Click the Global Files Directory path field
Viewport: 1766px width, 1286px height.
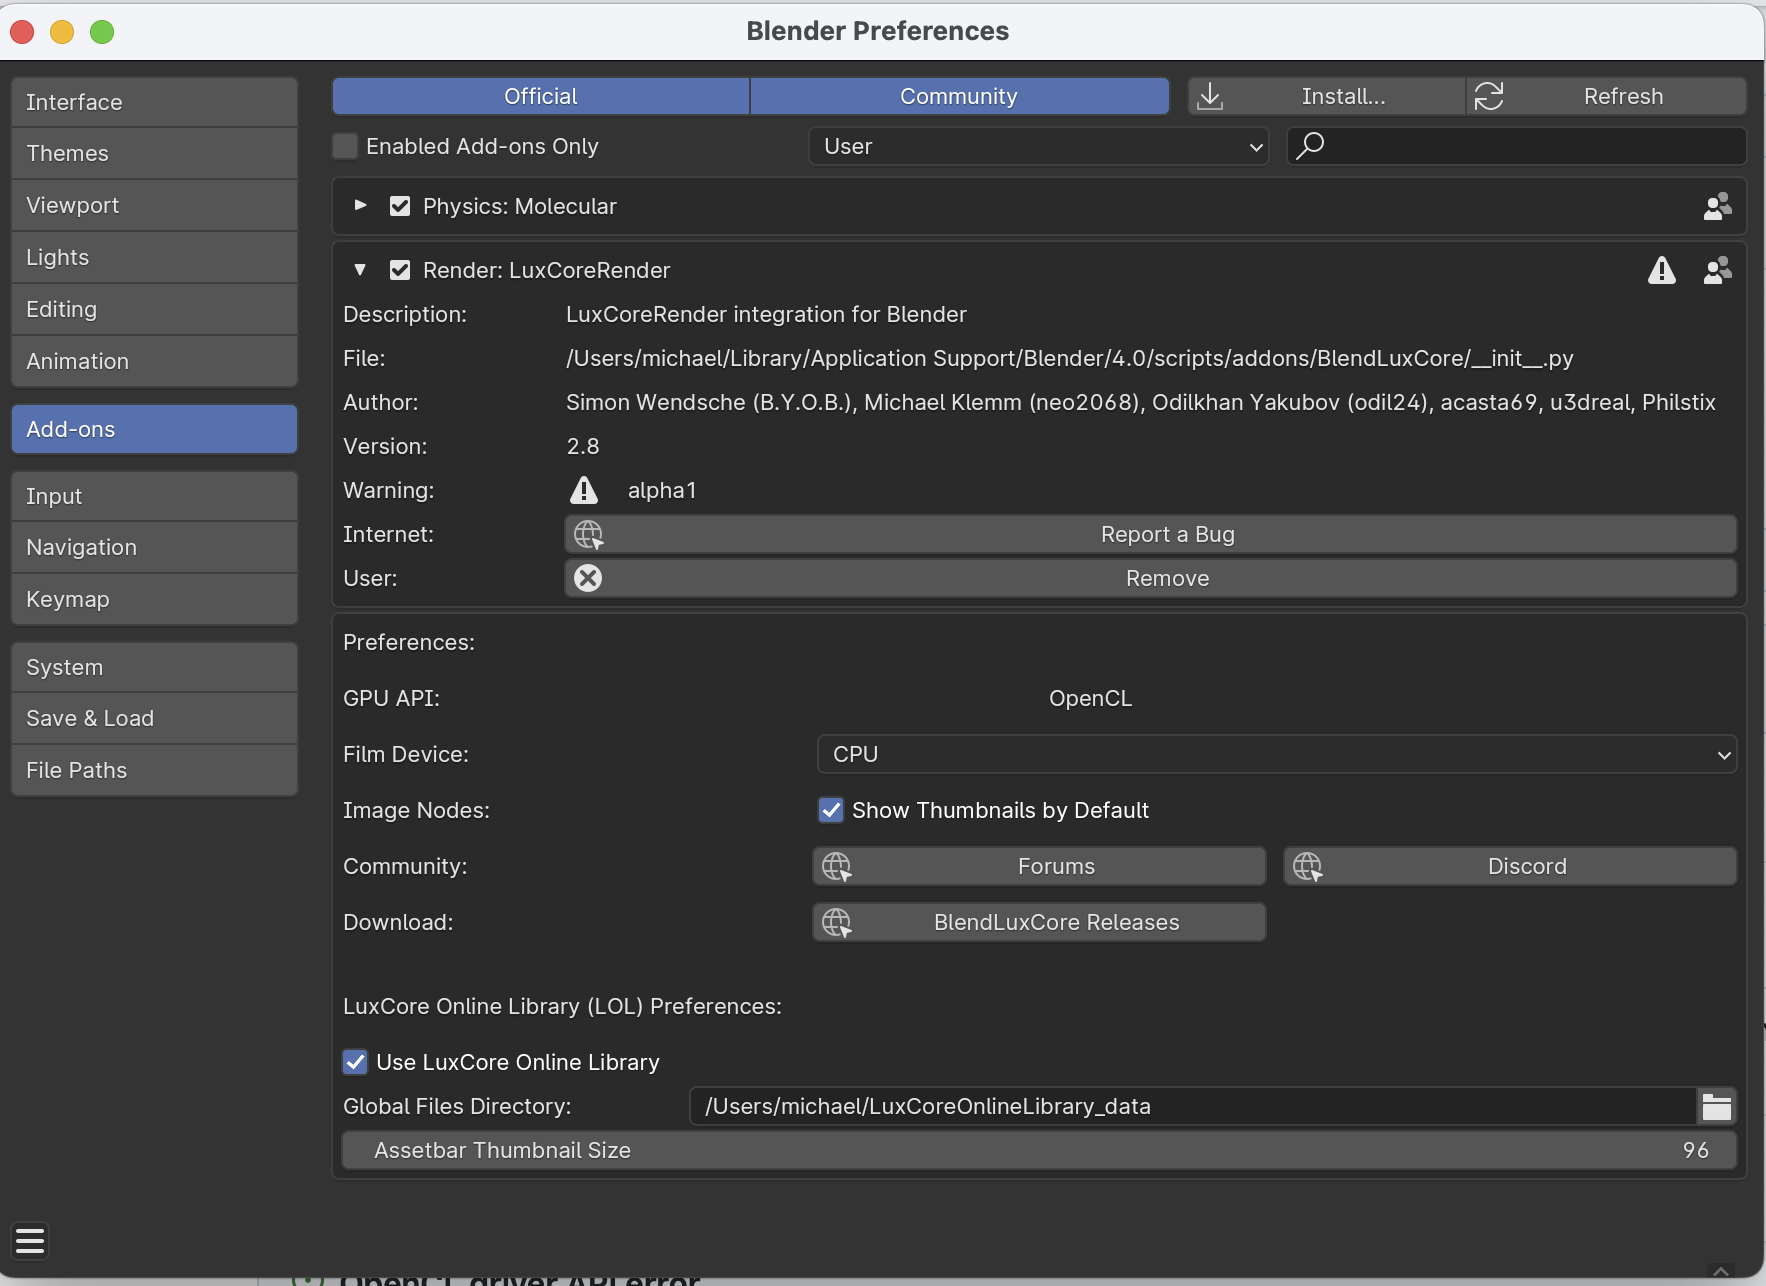coord(1194,1106)
